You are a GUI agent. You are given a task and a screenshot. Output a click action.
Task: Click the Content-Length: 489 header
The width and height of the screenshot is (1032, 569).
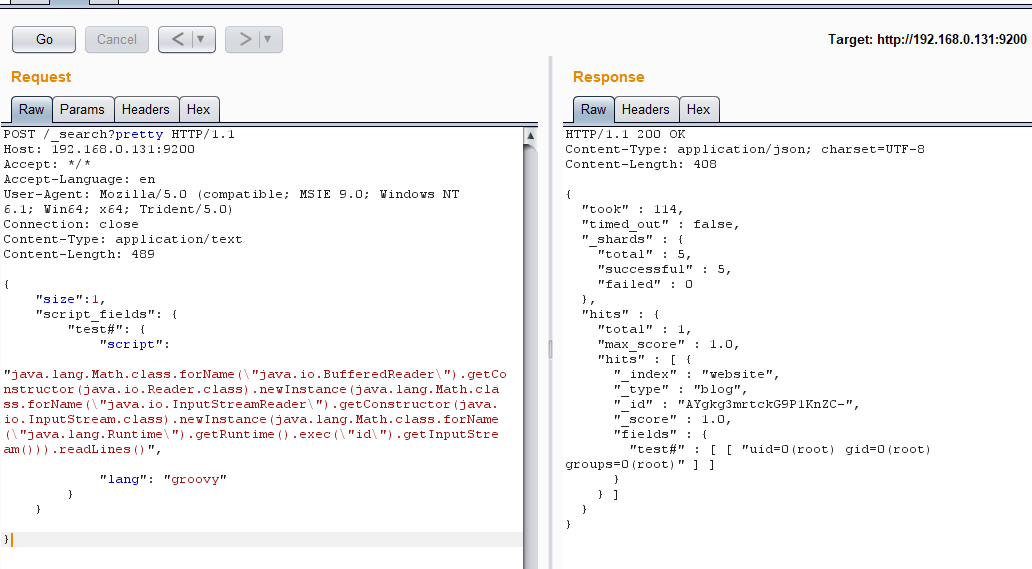(79, 255)
